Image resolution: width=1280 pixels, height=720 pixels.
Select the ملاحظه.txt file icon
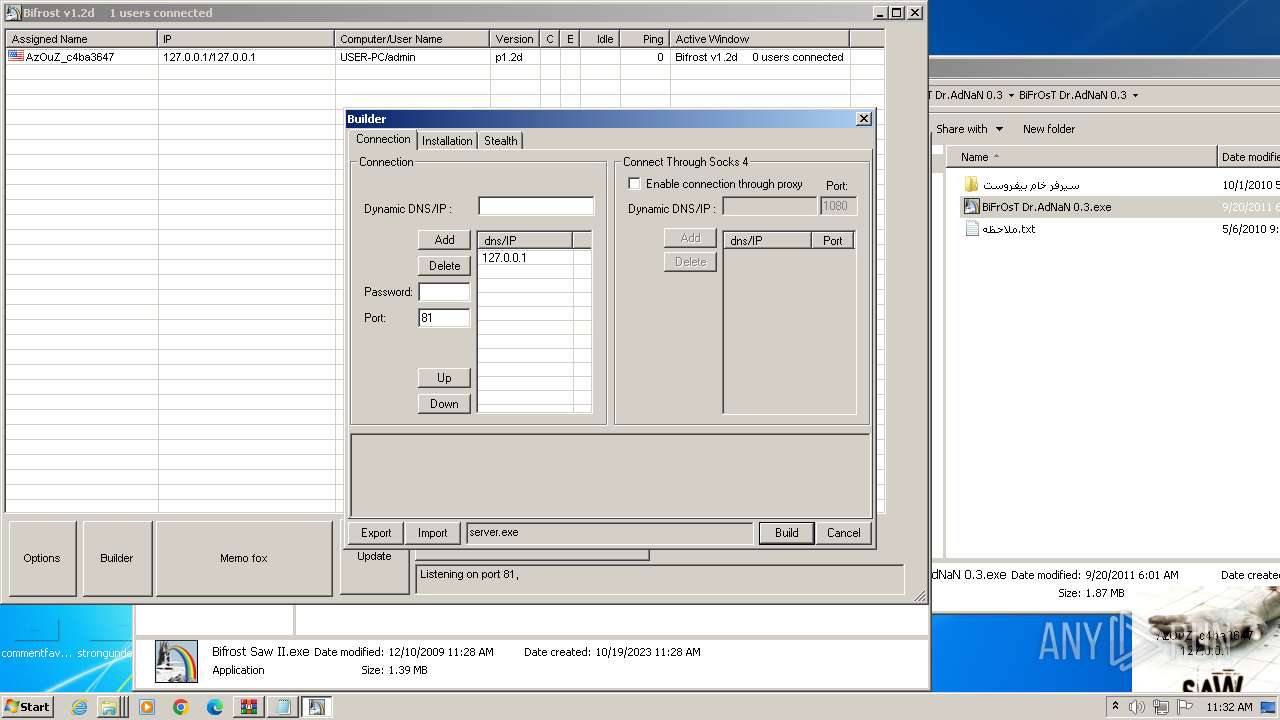(971, 229)
